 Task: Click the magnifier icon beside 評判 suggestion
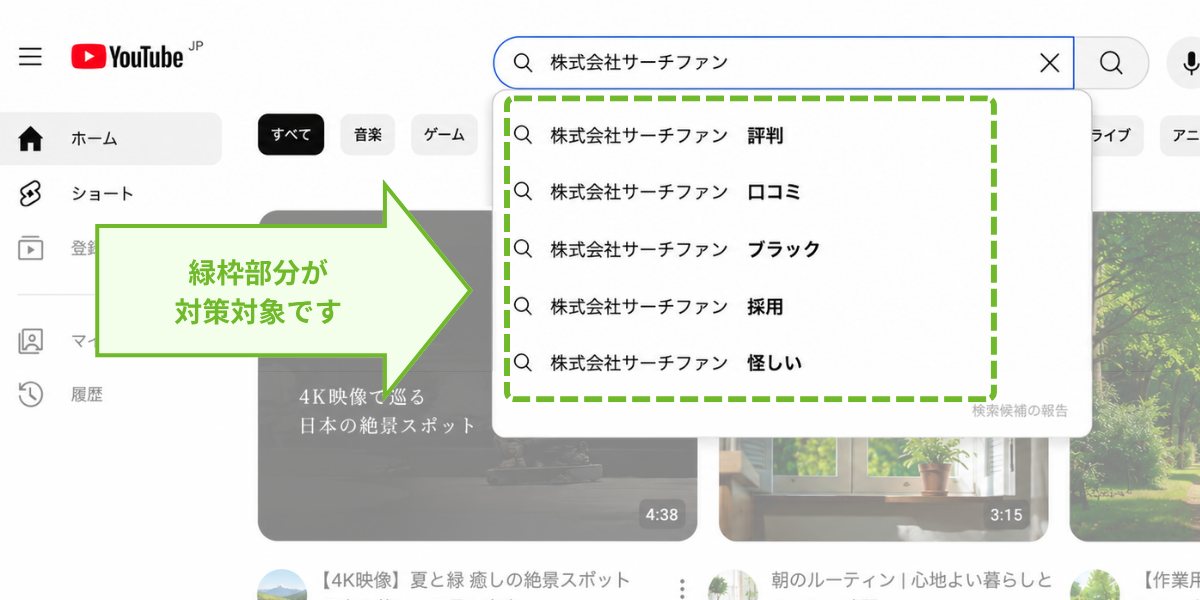(x=523, y=135)
